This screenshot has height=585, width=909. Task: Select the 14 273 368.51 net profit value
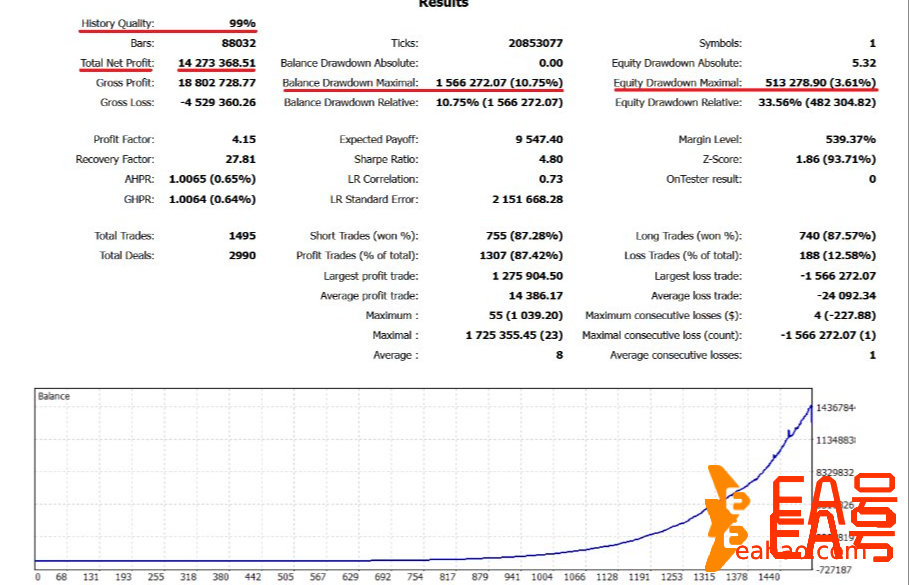tap(217, 63)
